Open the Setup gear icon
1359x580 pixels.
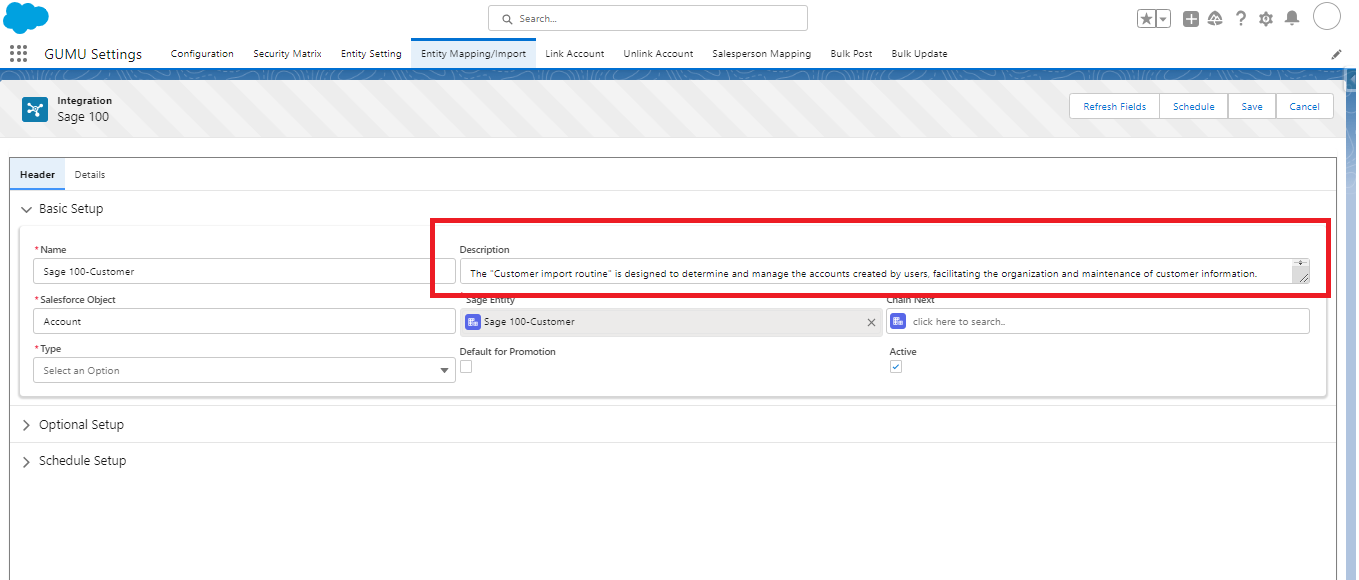coord(1266,19)
